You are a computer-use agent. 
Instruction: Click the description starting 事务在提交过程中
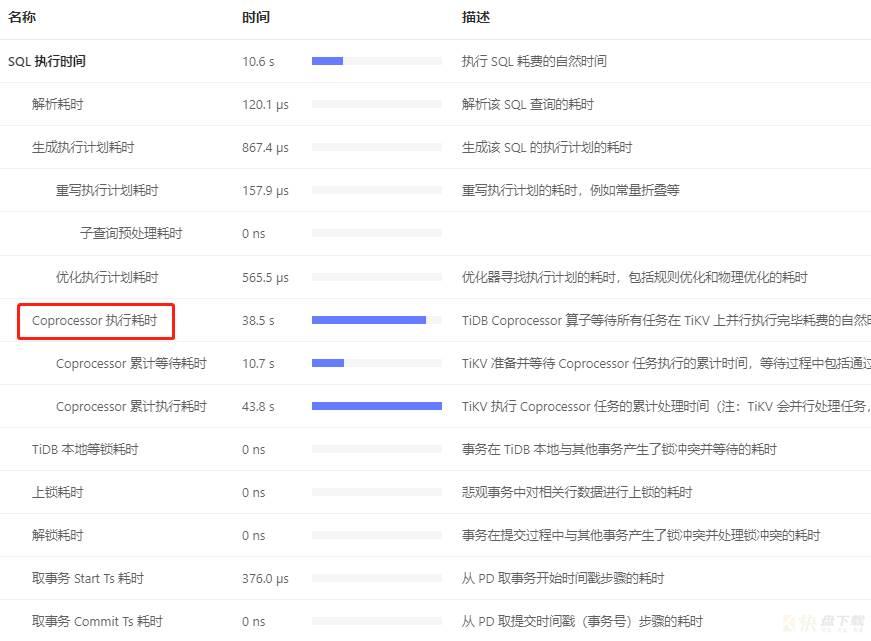point(641,535)
